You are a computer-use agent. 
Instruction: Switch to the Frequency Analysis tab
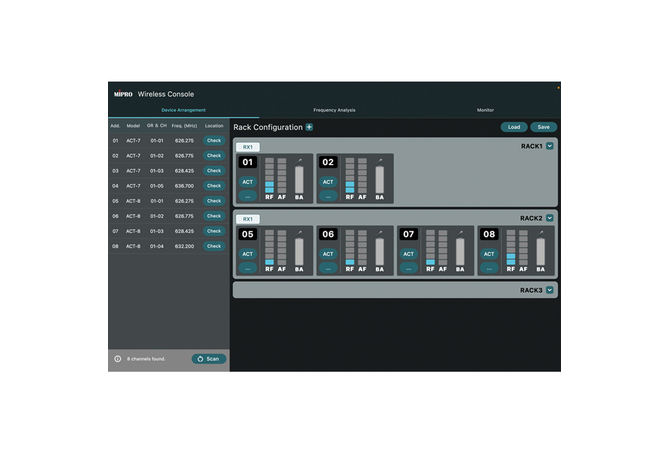coord(334,110)
